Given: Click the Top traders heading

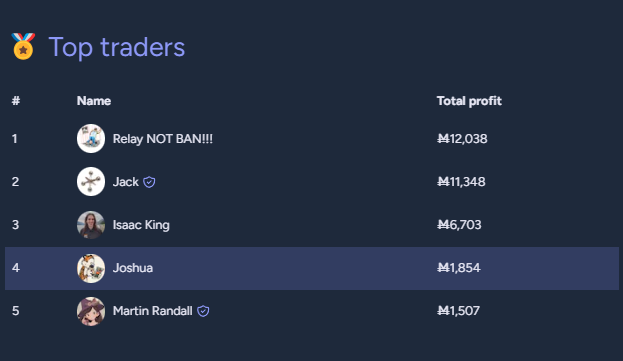Looking at the screenshot, I should click(117, 47).
